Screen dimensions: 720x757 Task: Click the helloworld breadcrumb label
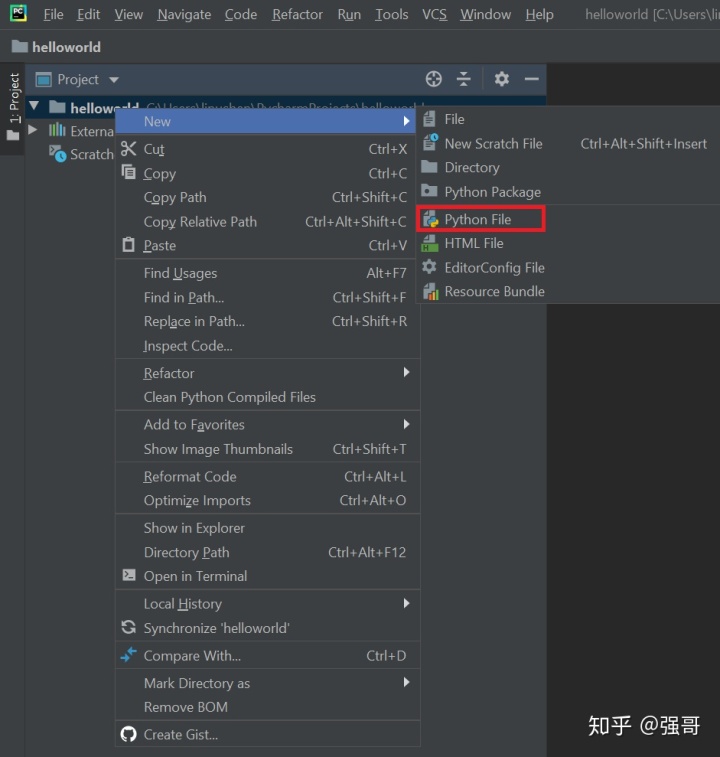(66, 47)
